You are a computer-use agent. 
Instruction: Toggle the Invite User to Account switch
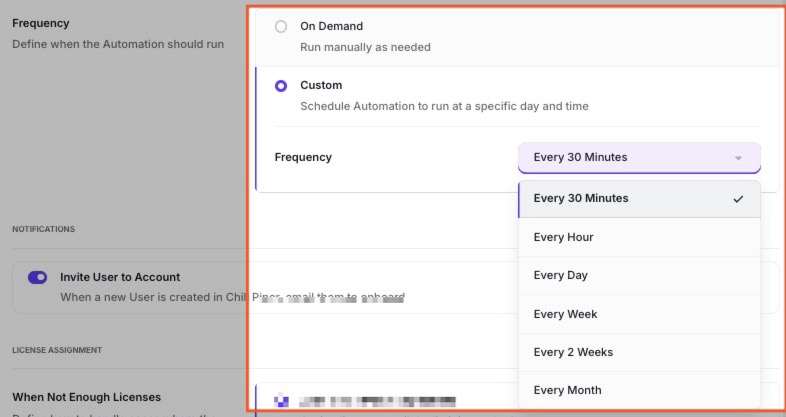coord(38,277)
